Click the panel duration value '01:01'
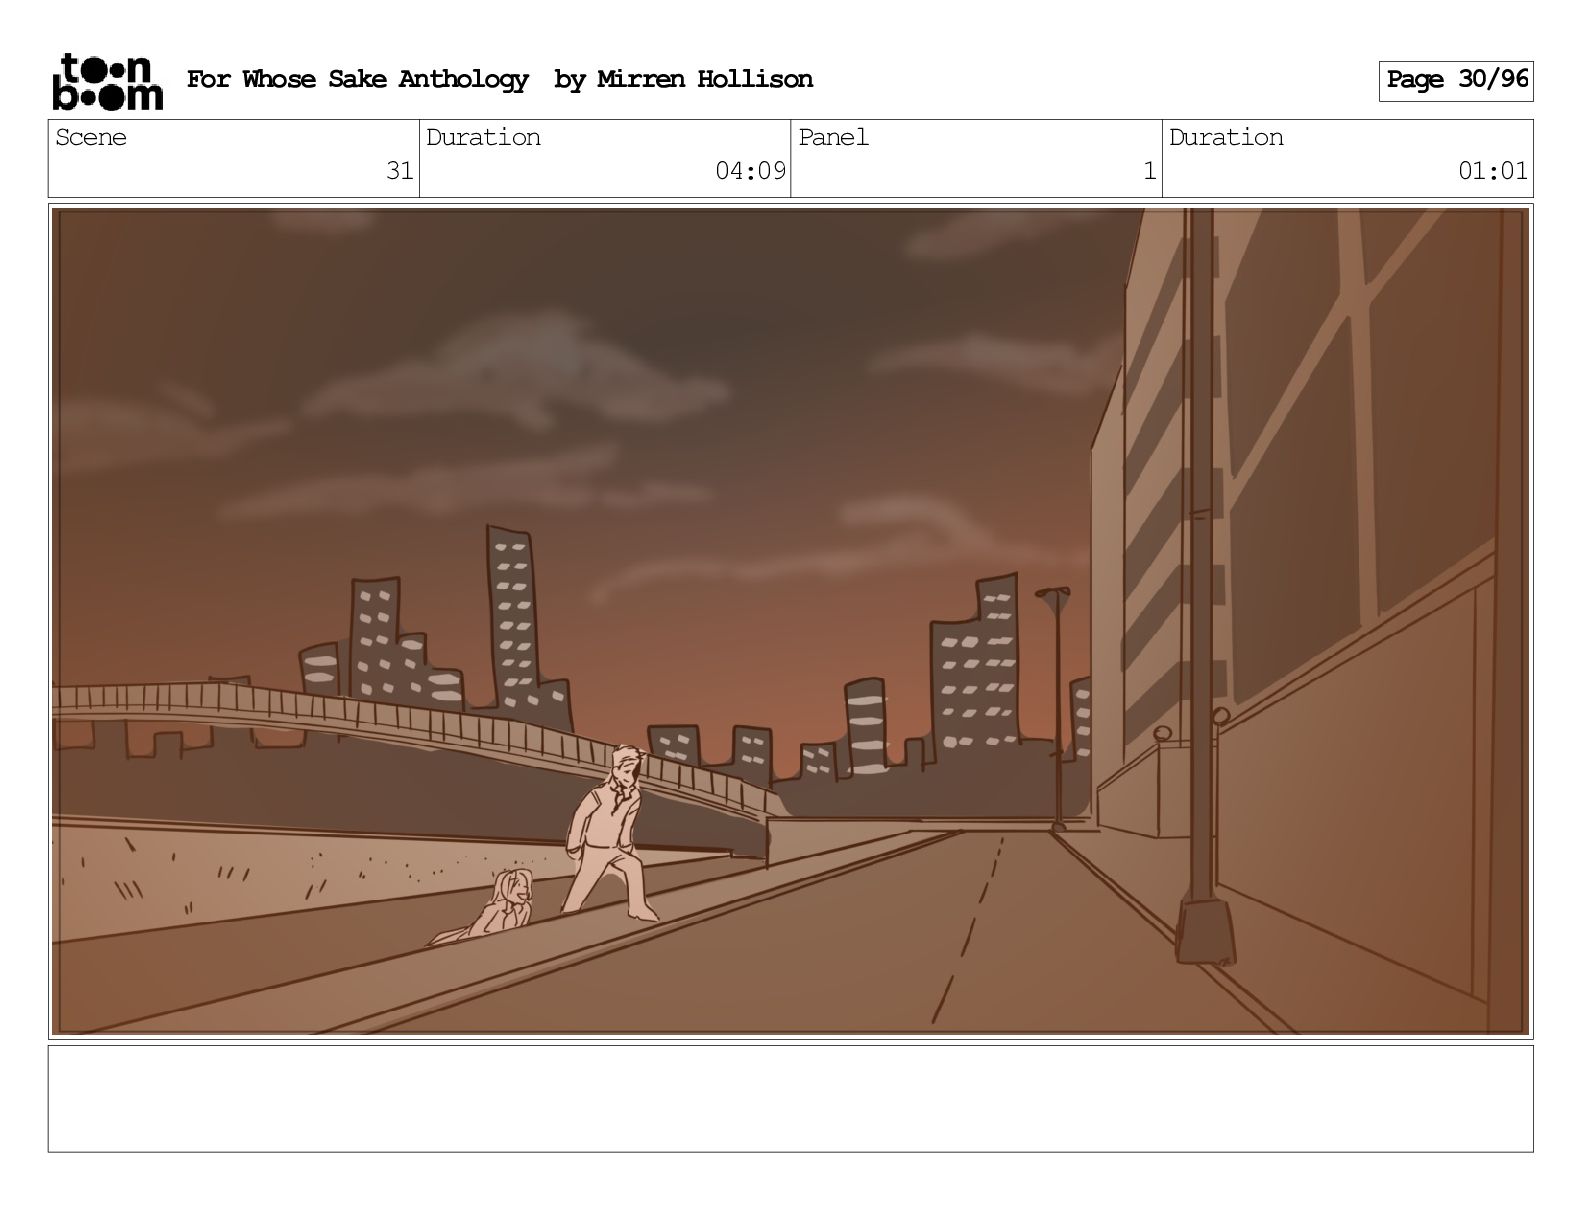This screenshot has width=1584, height=1224. (1493, 171)
